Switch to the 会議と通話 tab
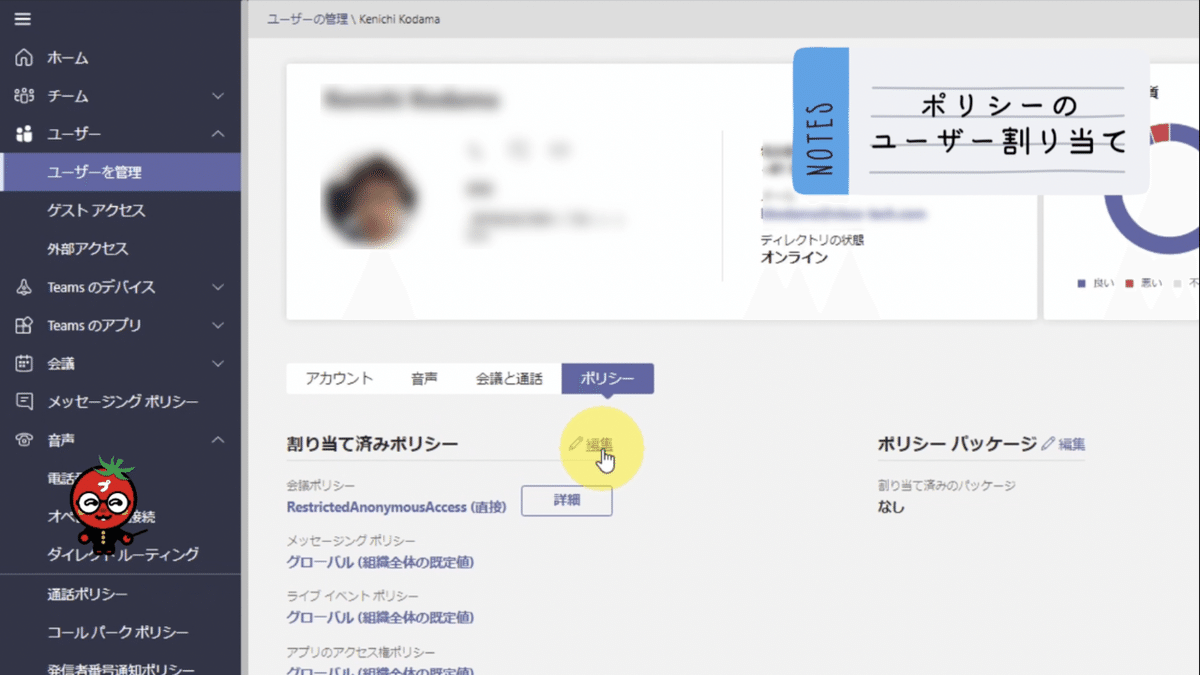 tap(509, 378)
